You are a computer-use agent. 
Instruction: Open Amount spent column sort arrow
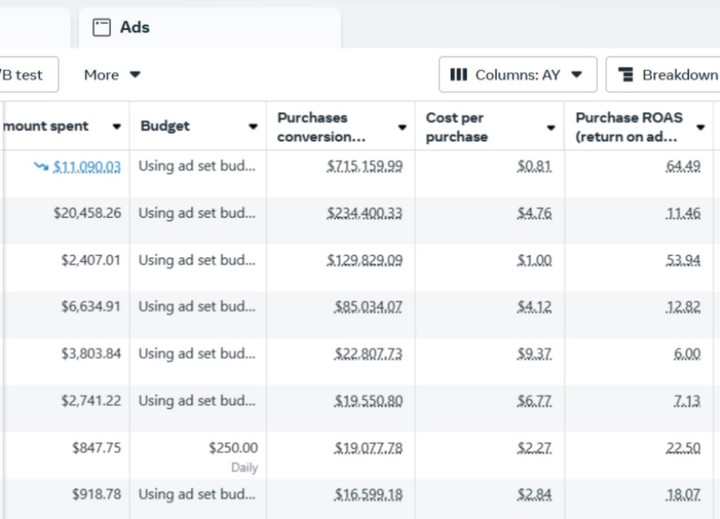117,127
